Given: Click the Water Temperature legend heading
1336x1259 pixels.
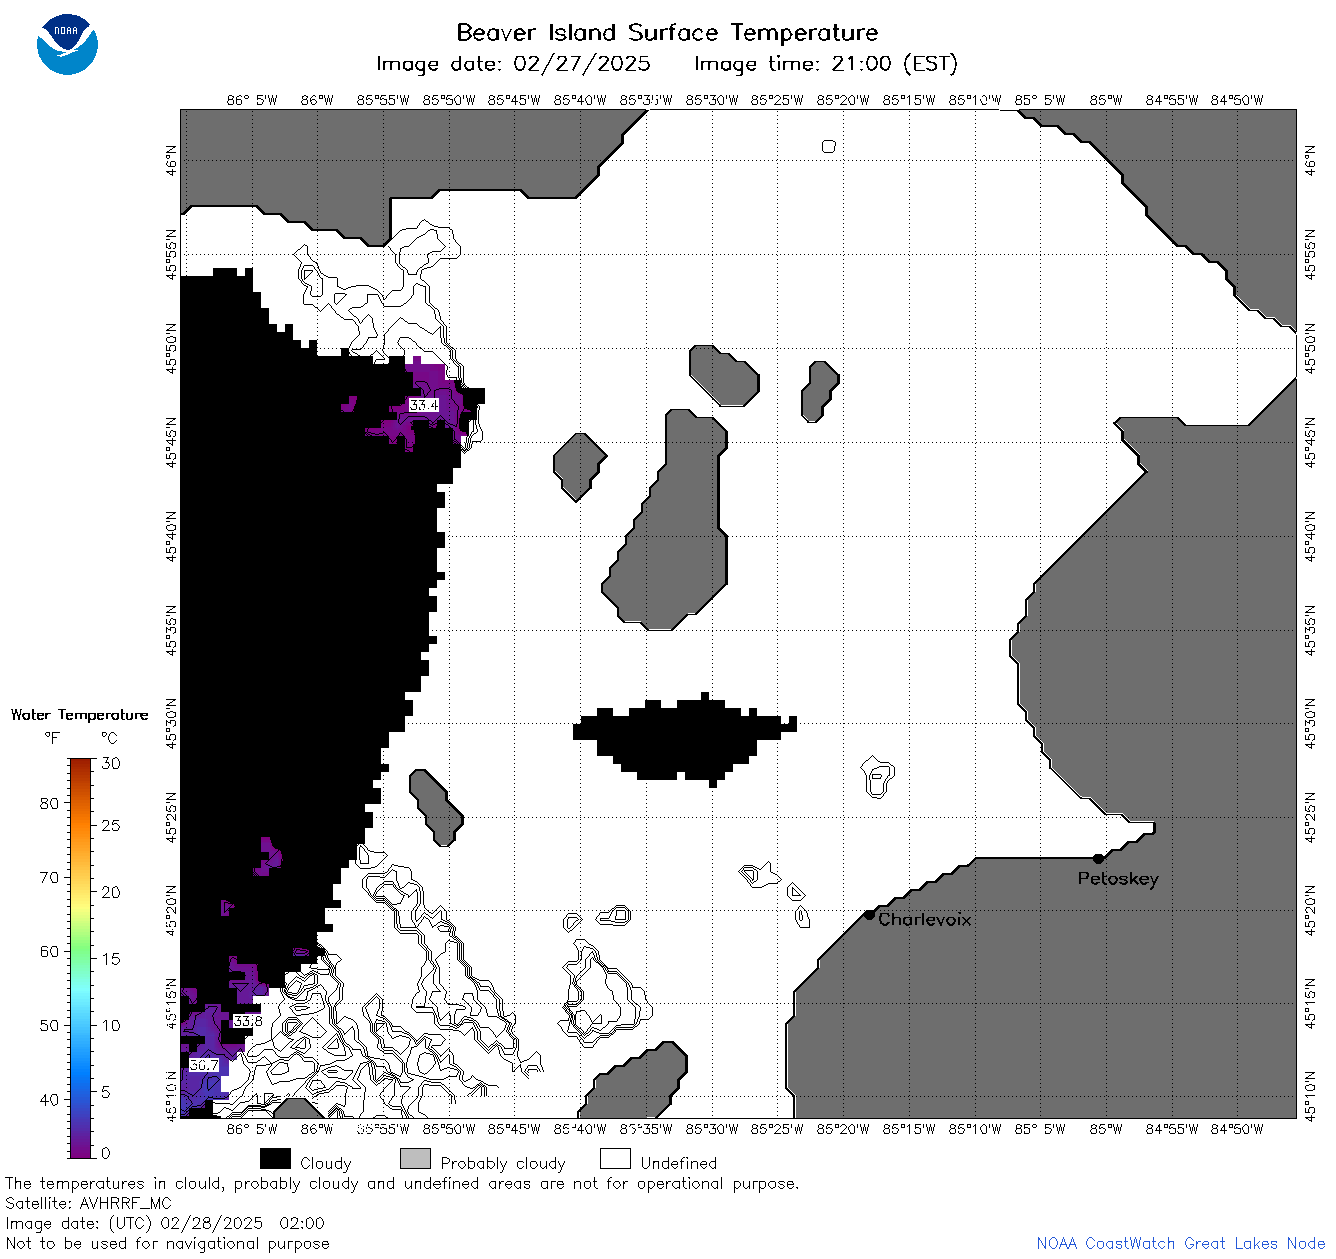Looking at the screenshot, I should [79, 715].
